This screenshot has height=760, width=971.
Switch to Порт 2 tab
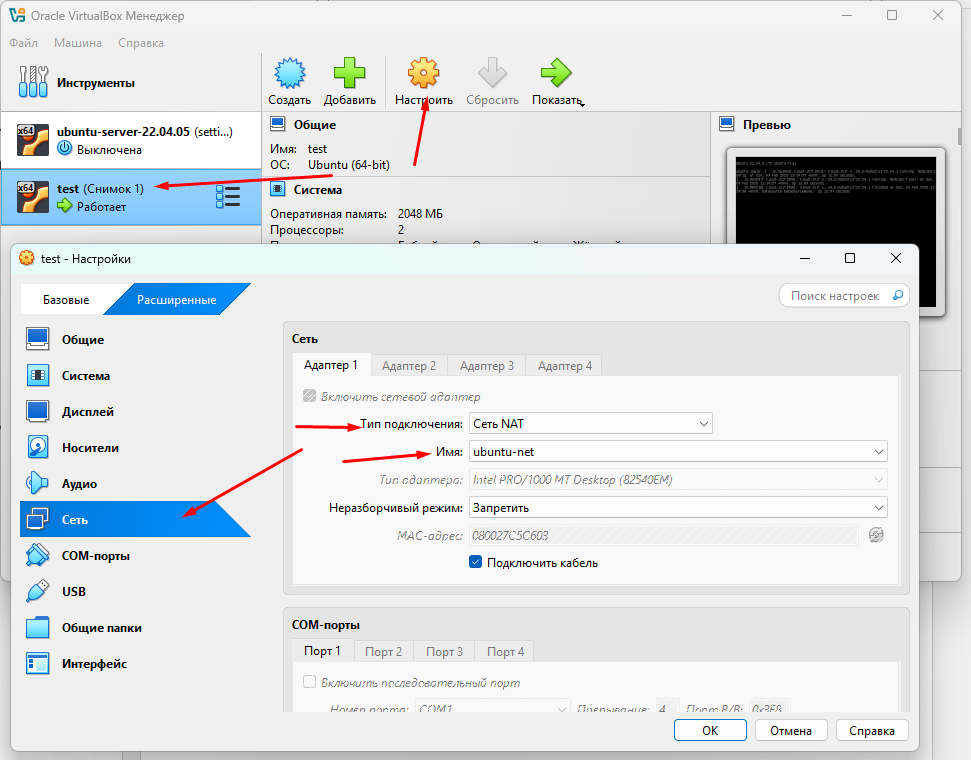pos(383,652)
